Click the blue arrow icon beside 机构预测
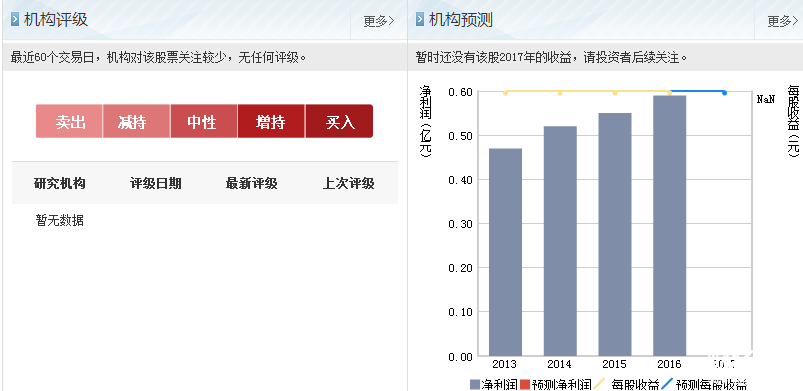 [420, 20]
